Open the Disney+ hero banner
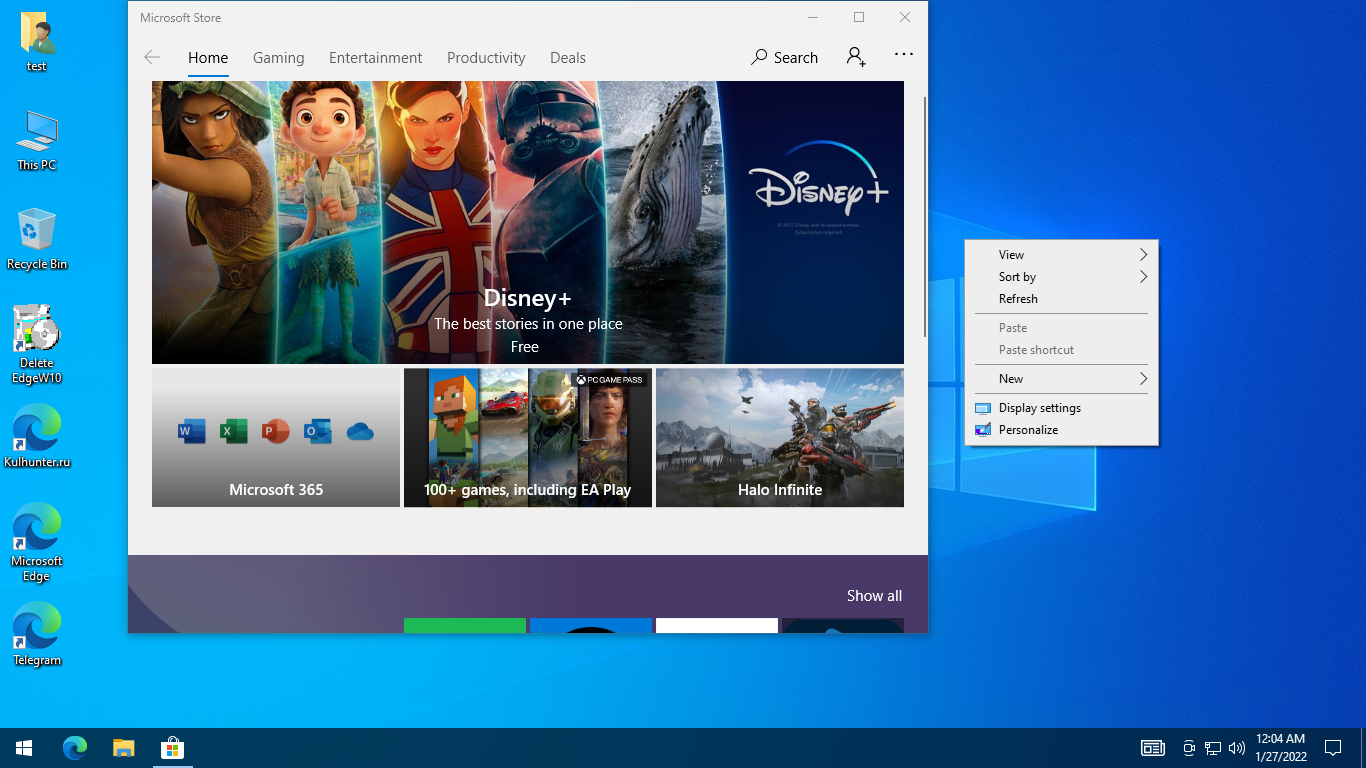1366x768 pixels. pyautogui.click(x=528, y=223)
